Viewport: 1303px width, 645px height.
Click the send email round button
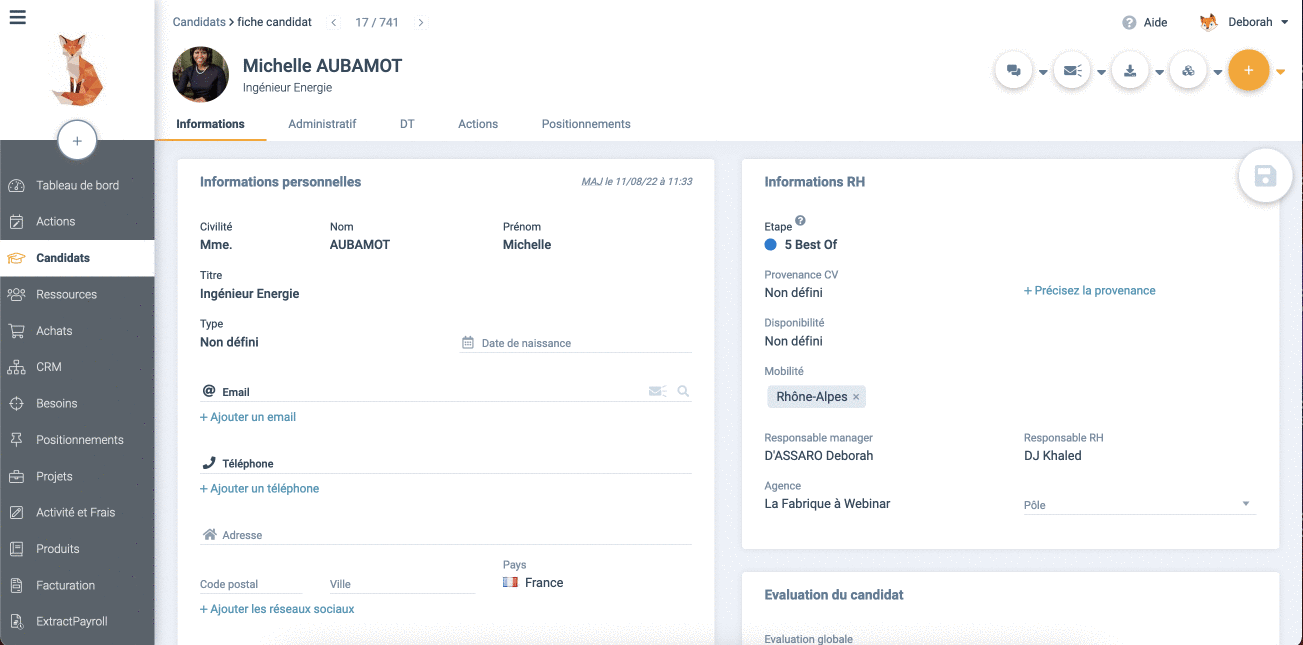coord(1072,71)
